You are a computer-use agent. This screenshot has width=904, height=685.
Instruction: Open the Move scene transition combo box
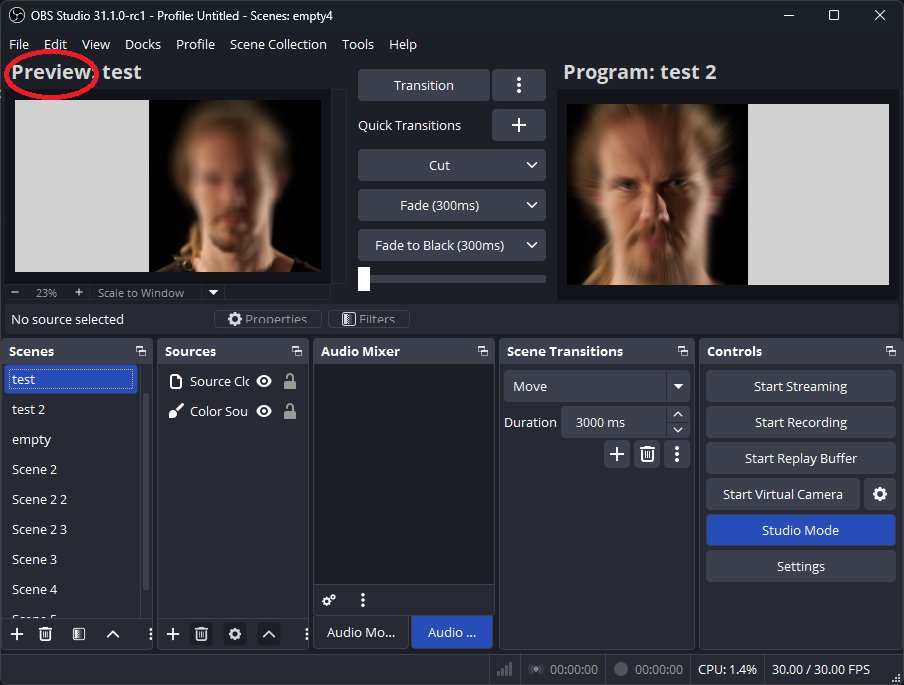click(597, 386)
